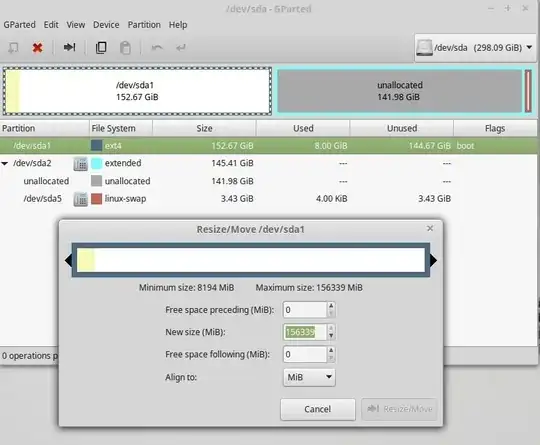Viewport: 540px width, 445px height.
Task: Select the /dev/sda1 partition row
Action: (268, 146)
